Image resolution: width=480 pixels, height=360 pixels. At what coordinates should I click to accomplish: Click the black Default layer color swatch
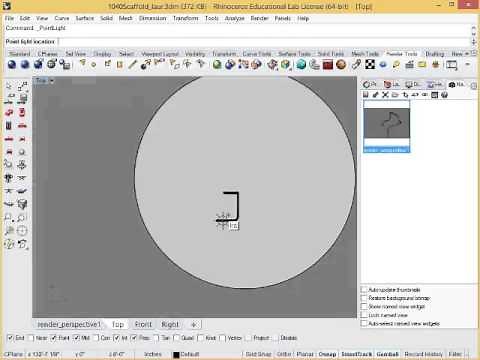click(176, 354)
